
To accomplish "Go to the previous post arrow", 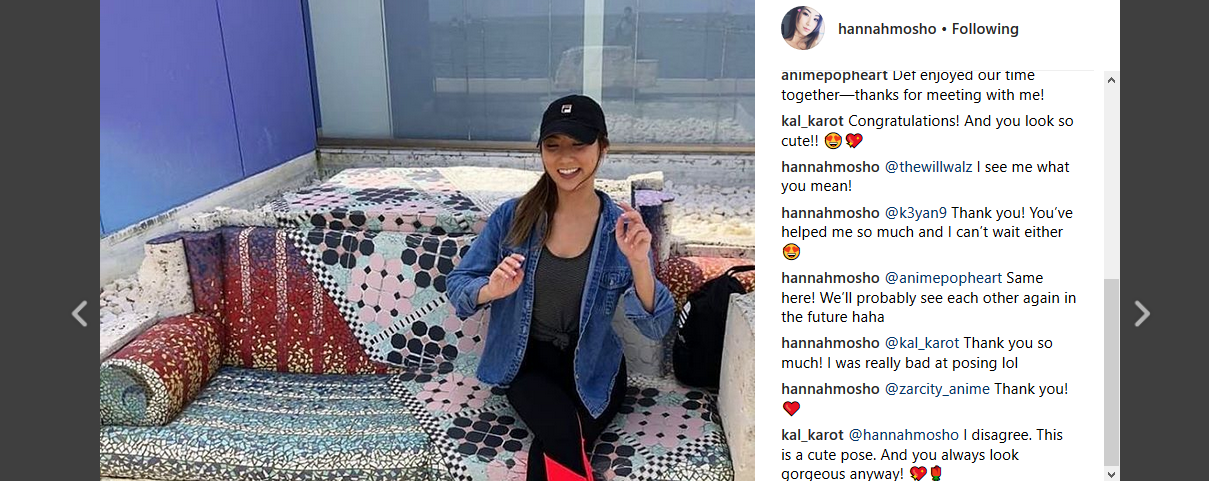I will 79,314.
